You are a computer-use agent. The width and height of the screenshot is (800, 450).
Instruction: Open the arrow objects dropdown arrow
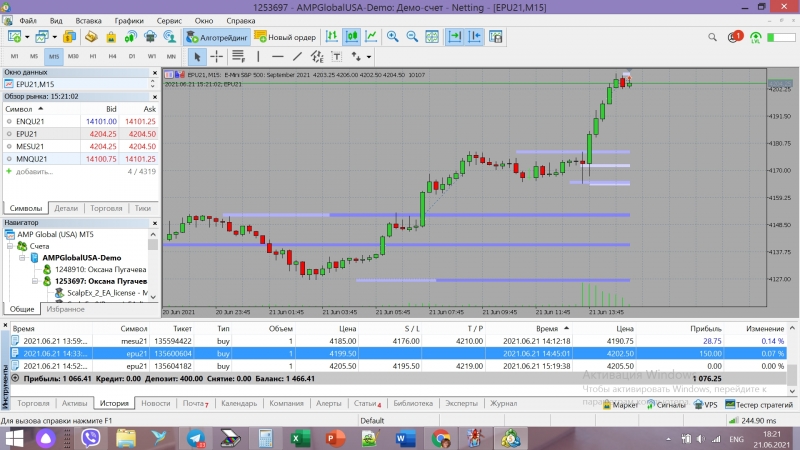pos(368,57)
